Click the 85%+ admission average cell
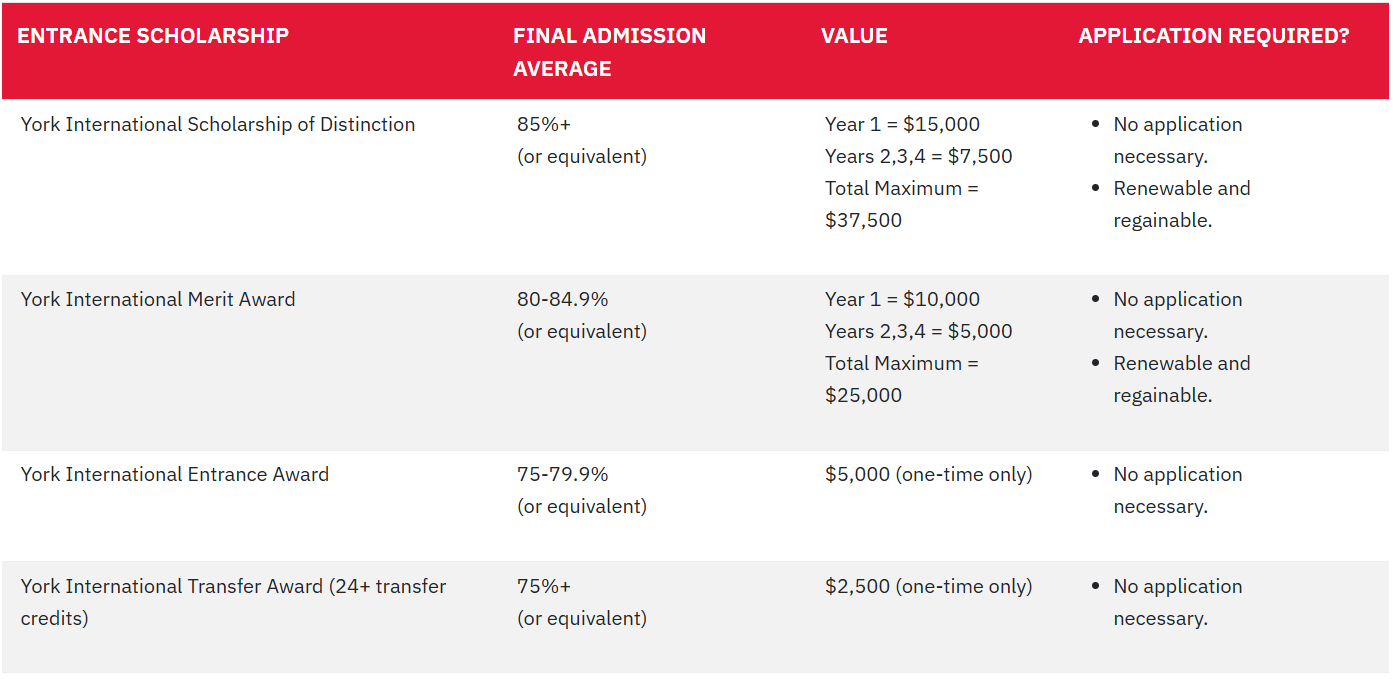The width and height of the screenshot is (1393, 679). (581, 140)
